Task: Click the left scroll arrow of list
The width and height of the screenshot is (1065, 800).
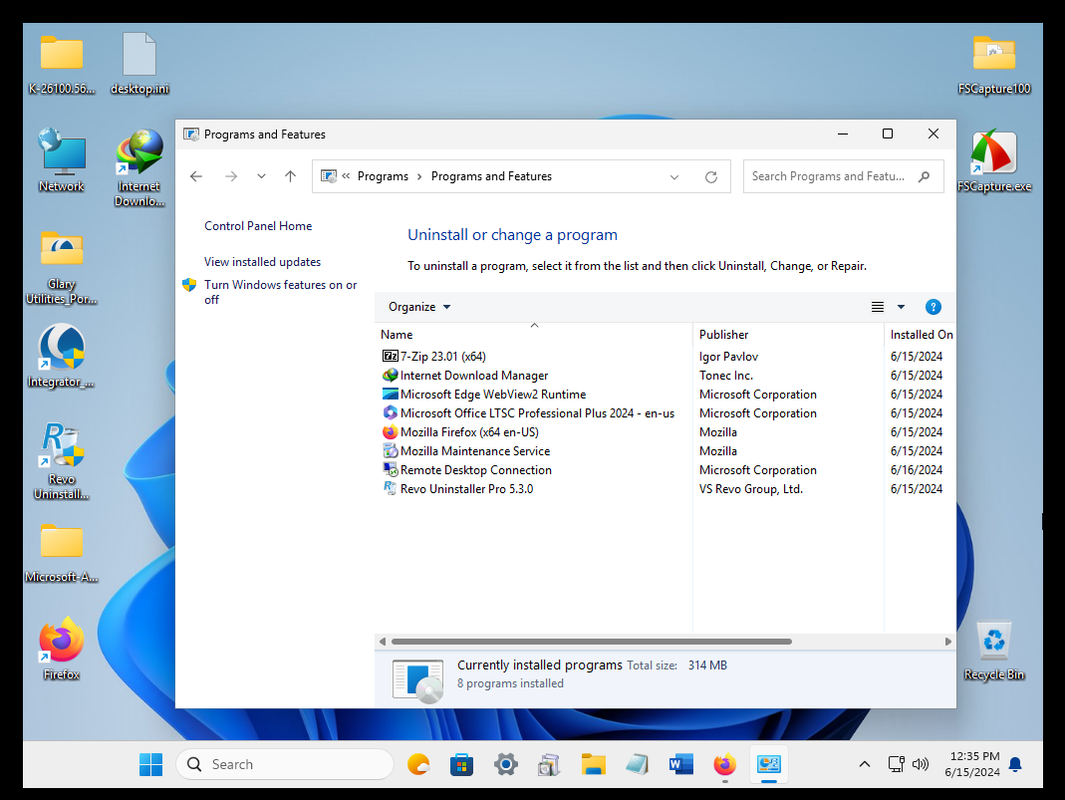Action: 382,641
